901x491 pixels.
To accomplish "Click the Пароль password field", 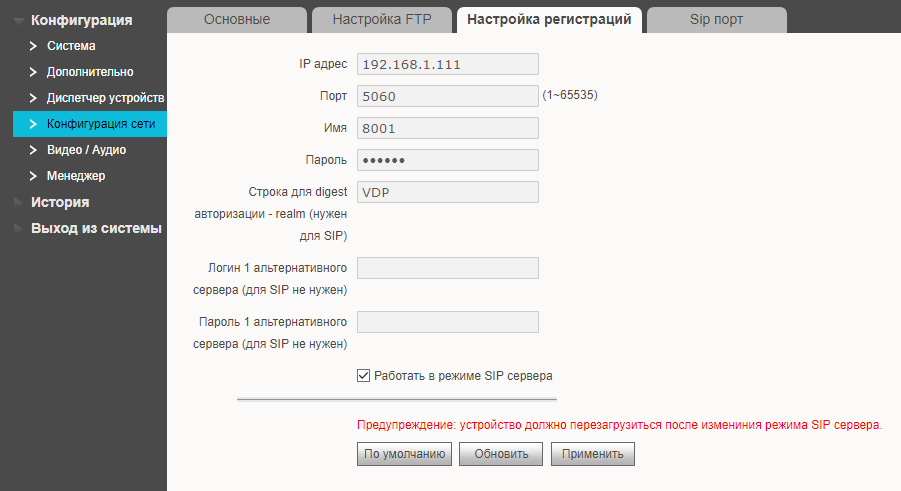I will pos(448,160).
